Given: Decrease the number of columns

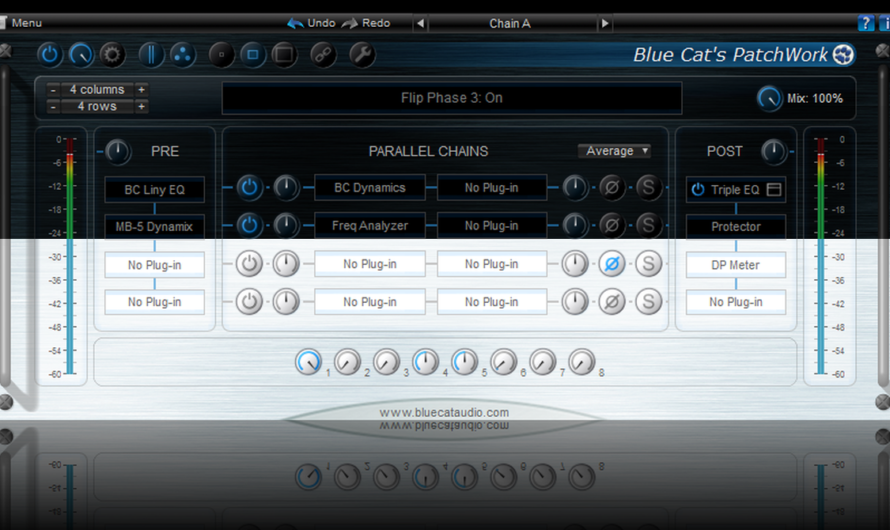Looking at the screenshot, I should point(53,90).
